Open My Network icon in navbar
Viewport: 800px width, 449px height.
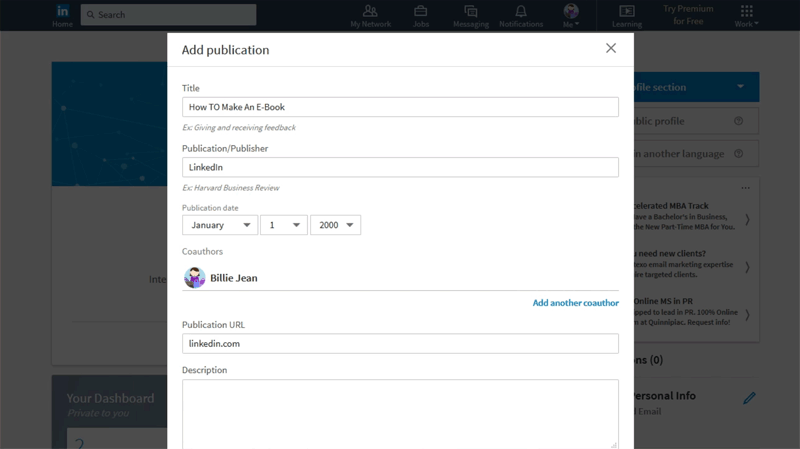point(370,12)
